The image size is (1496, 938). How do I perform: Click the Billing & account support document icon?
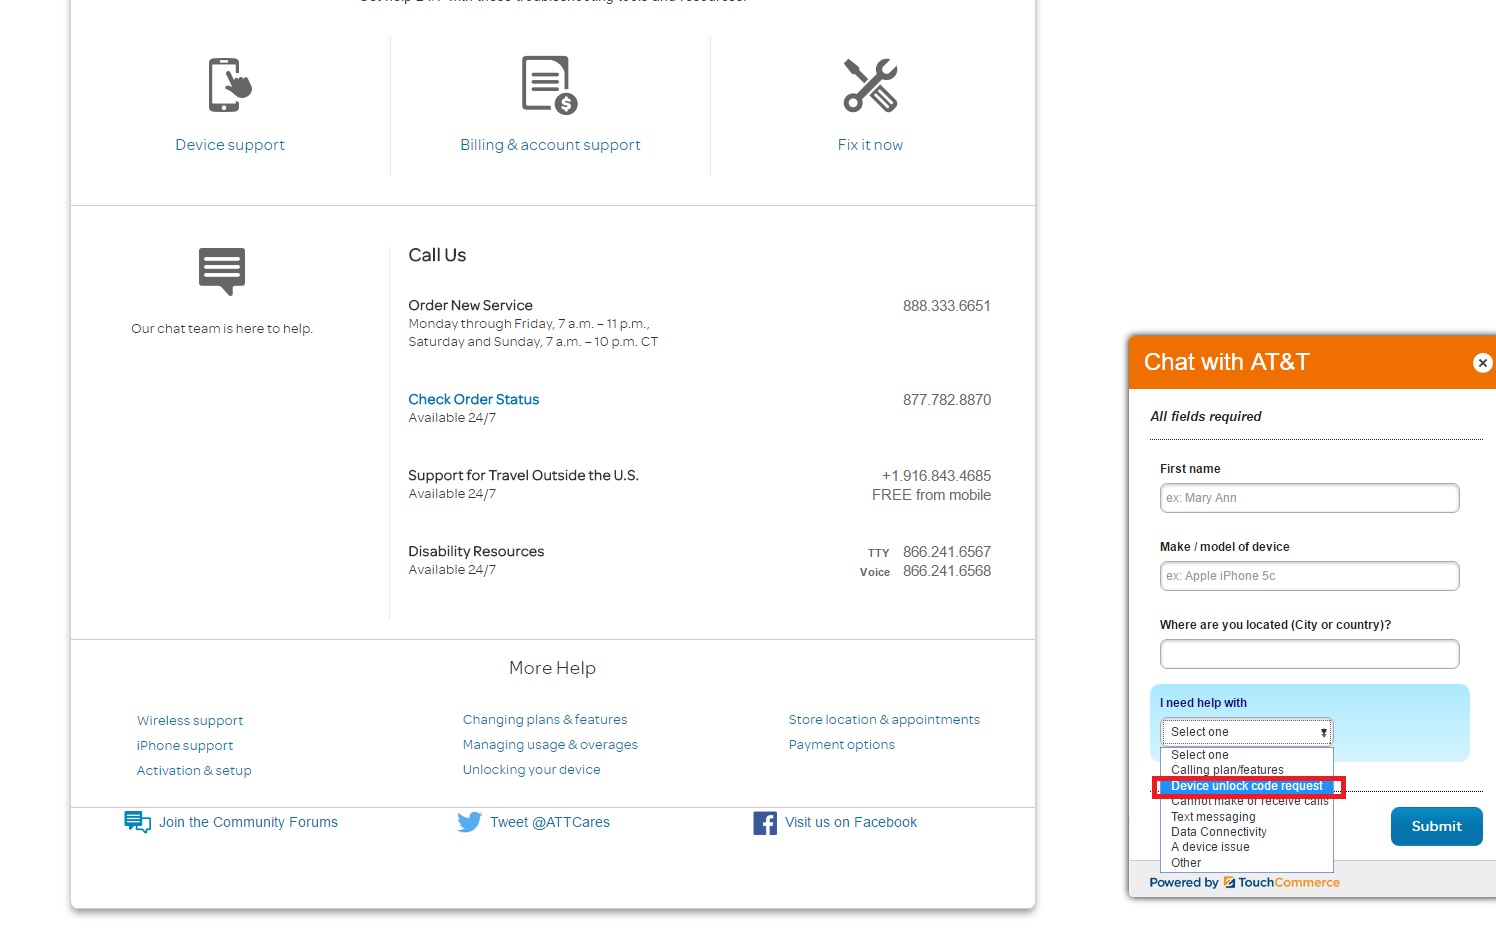(x=549, y=85)
